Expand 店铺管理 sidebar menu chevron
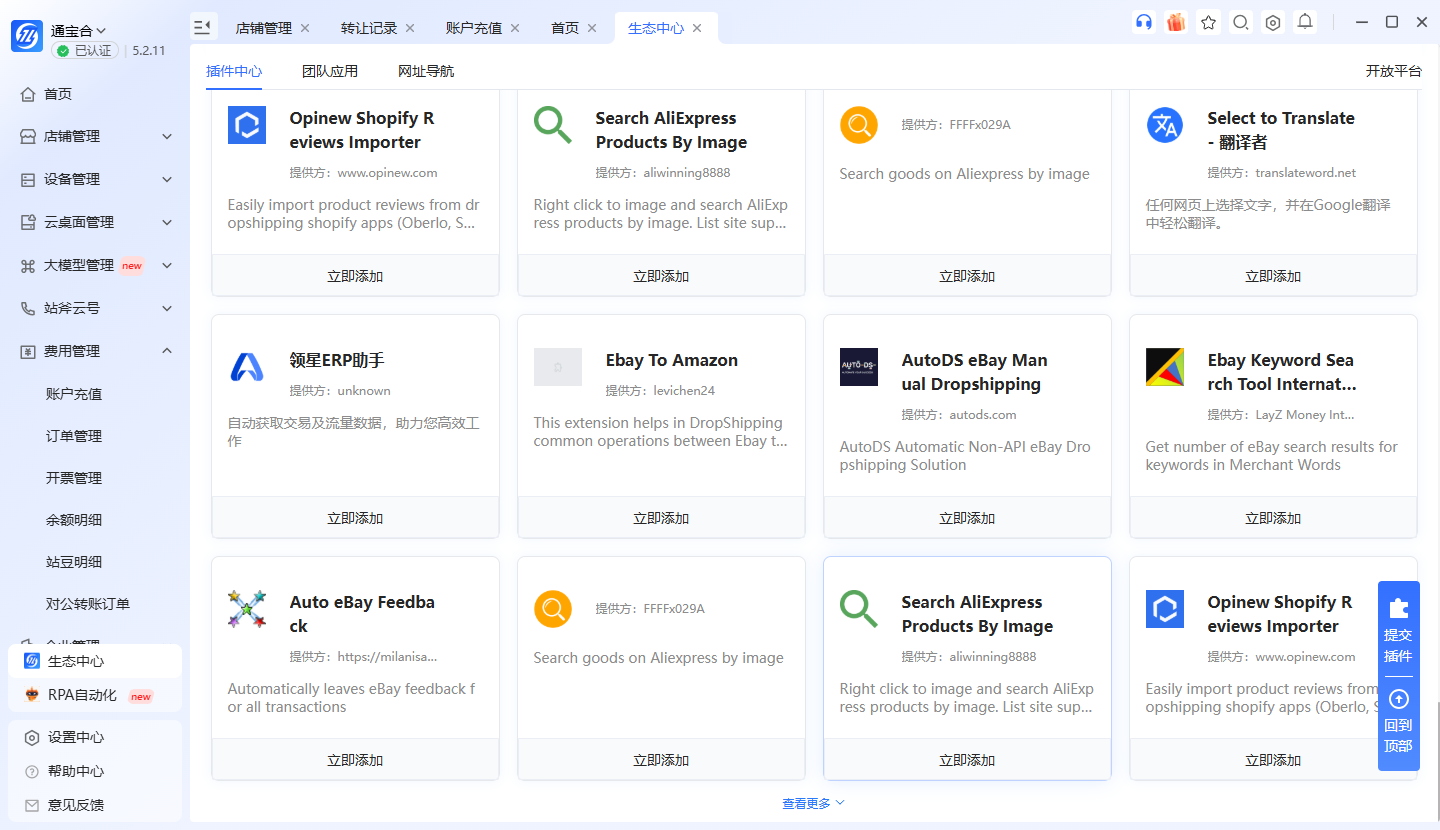Viewport: 1440px width, 830px height. [x=167, y=136]
